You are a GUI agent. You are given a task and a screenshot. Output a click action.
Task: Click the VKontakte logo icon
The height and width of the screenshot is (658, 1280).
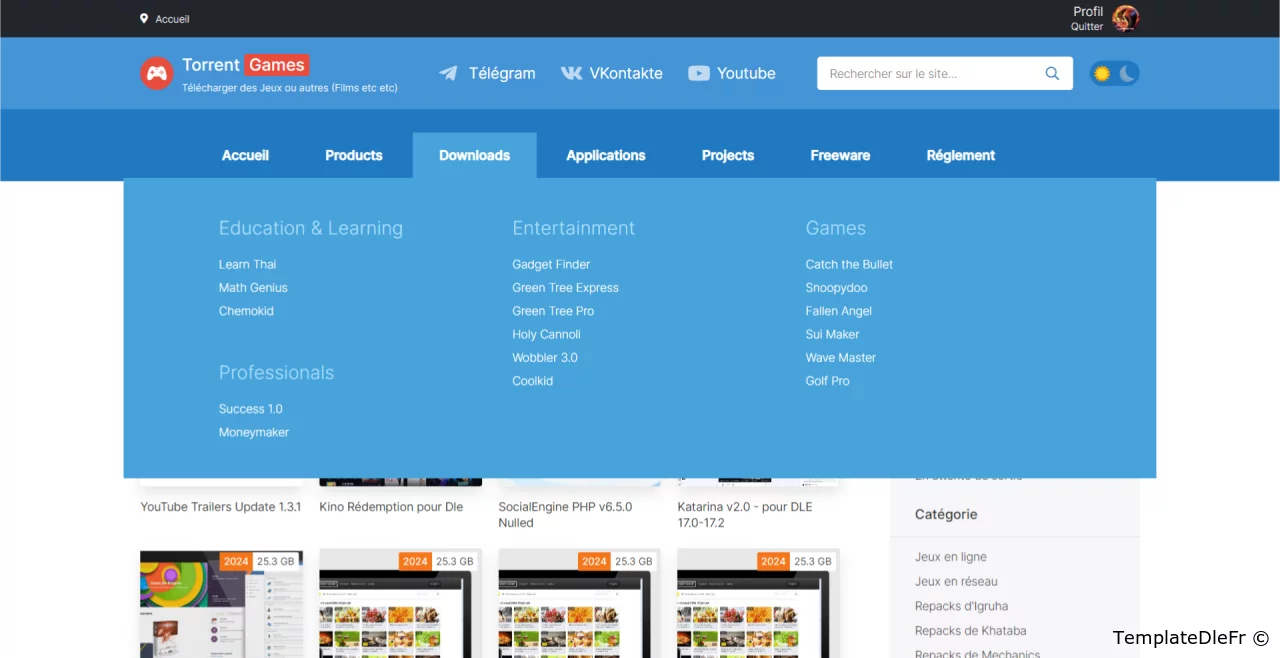(571, 73)
